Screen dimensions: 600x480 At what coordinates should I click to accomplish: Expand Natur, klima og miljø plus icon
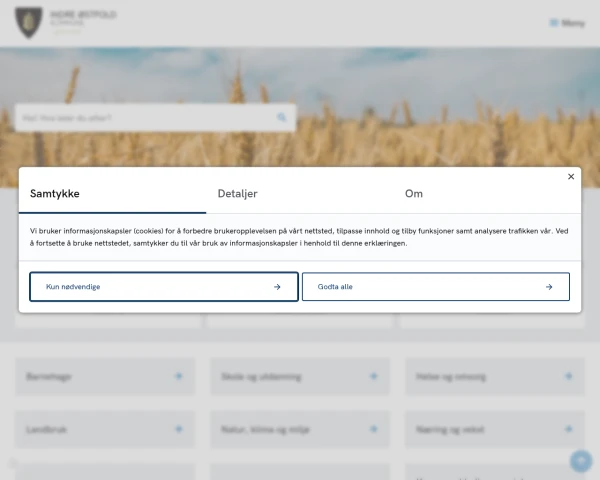click(x=374, y=429)
